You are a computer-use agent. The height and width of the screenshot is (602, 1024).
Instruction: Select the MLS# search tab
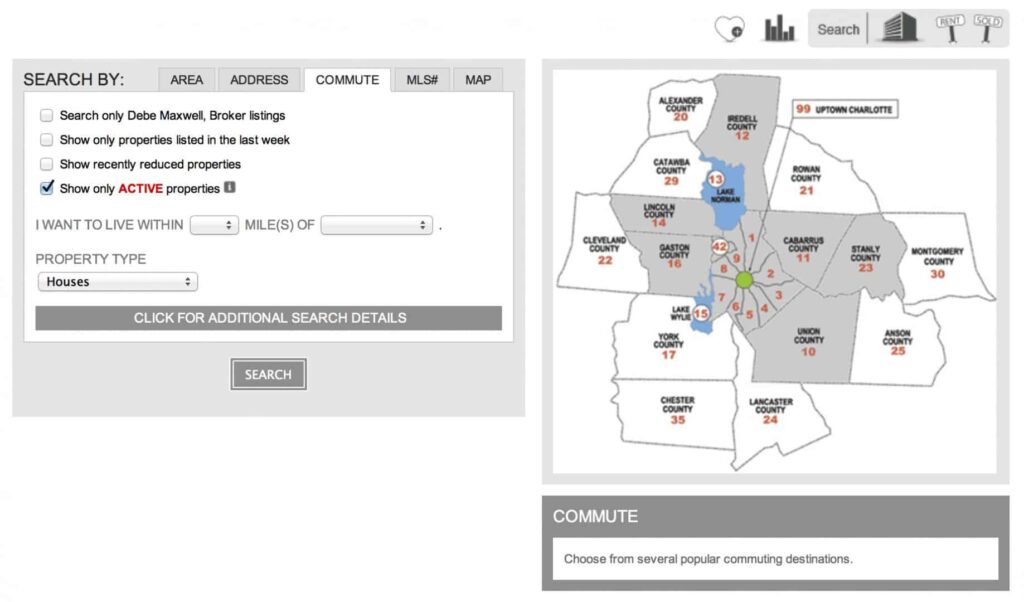click(x=421, y=79)
